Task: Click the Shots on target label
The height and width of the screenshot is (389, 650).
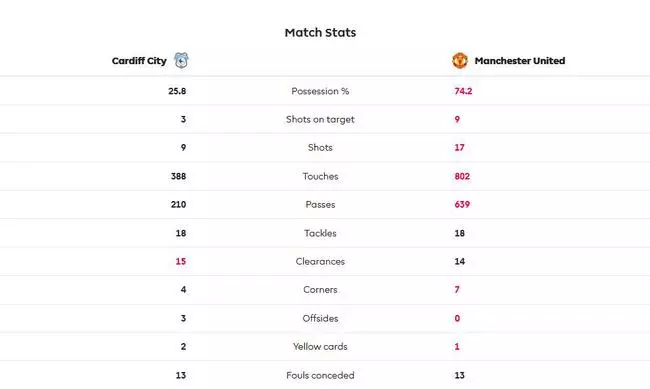Action: tap(320, 119)
